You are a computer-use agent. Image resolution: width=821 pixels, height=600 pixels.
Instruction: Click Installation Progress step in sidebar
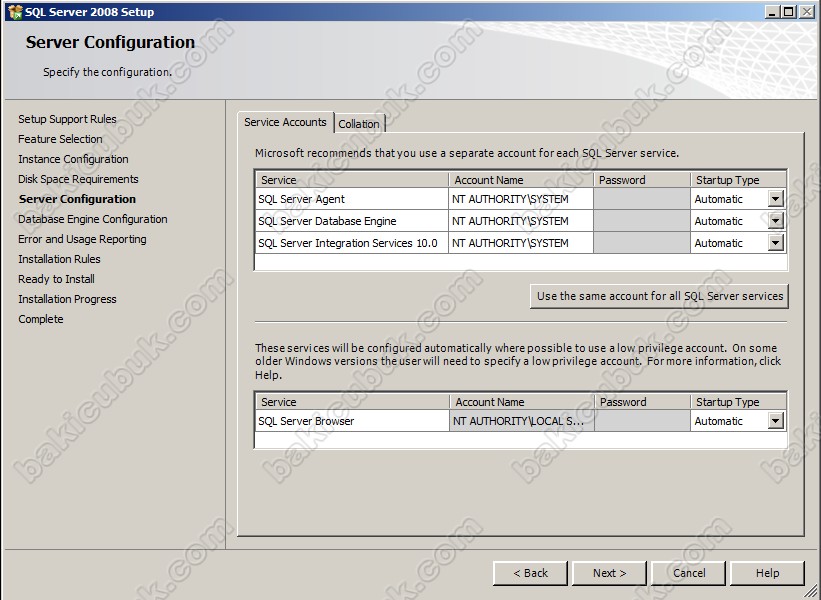(x=68, y=299)
